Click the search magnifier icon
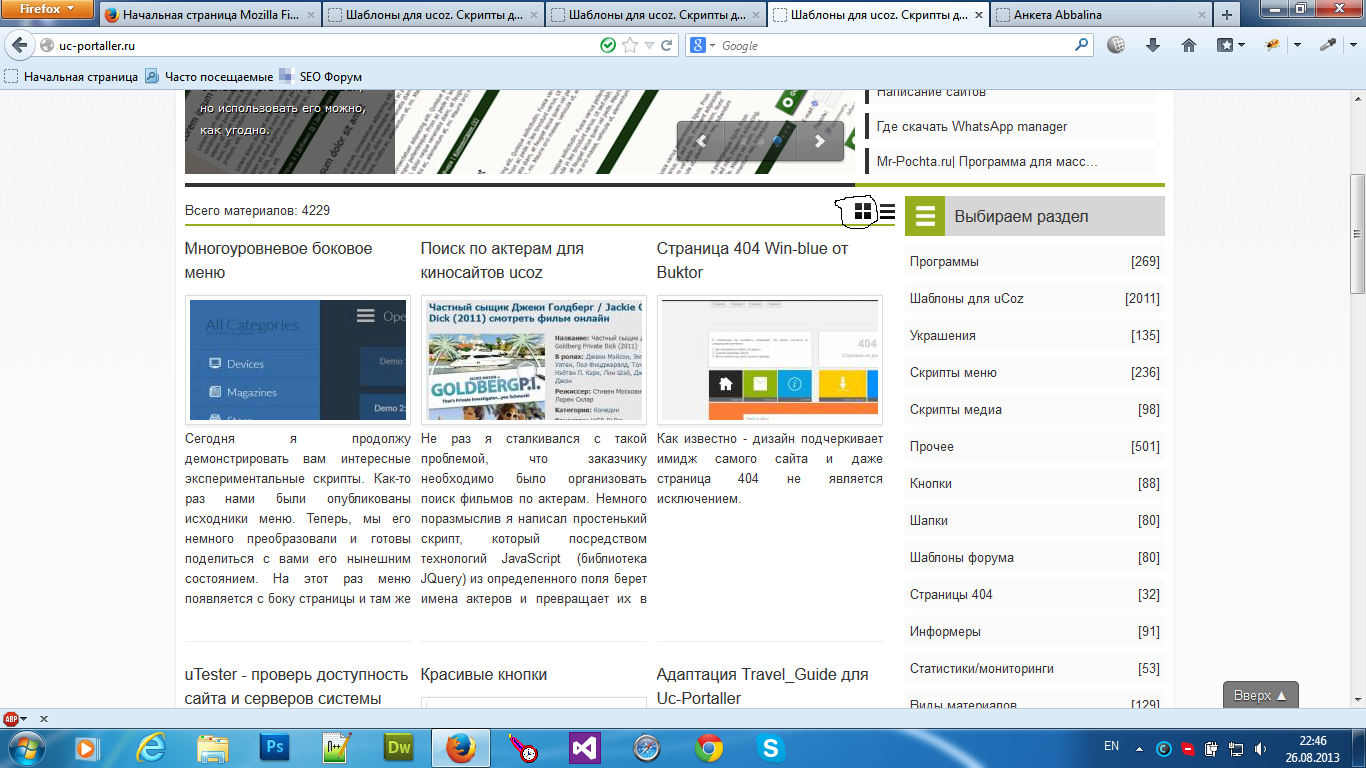Screen dimensions: 1366x768 point(1081,45)
